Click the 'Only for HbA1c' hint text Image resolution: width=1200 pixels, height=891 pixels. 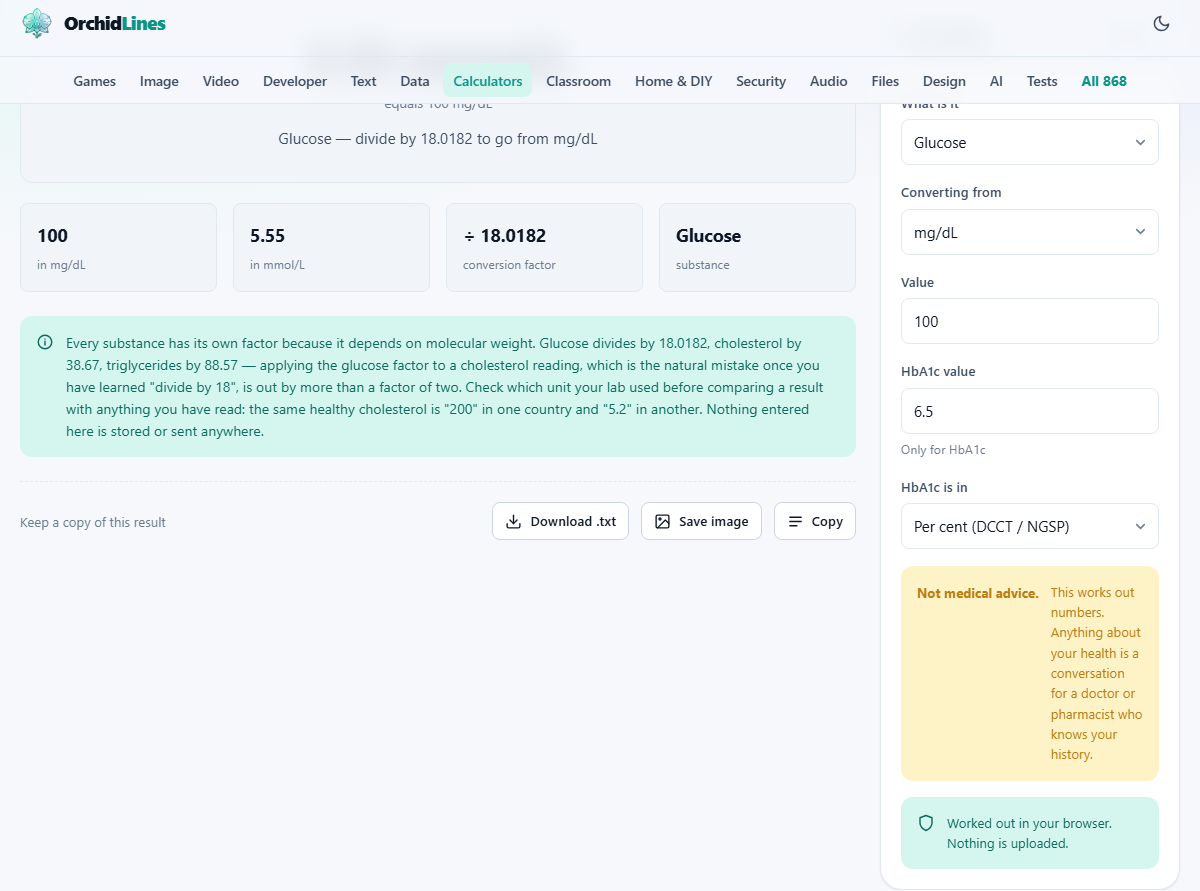[x=943, y=450]
